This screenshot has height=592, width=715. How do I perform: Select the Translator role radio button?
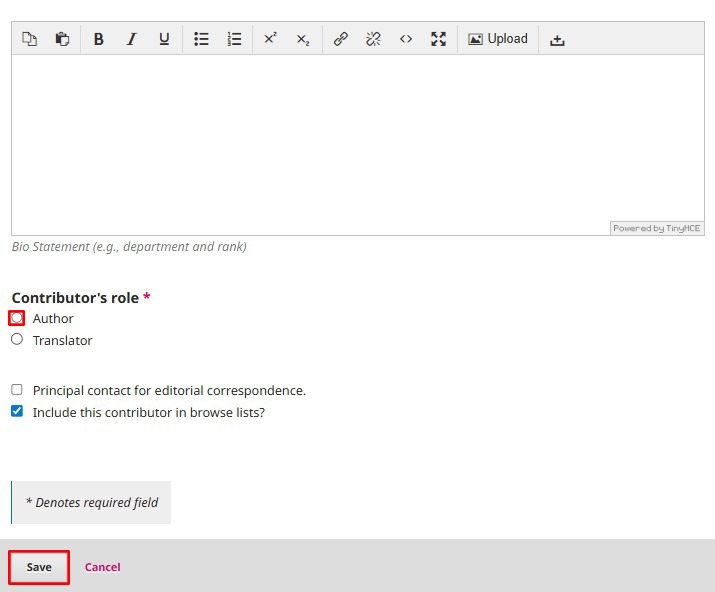point(17,339)
